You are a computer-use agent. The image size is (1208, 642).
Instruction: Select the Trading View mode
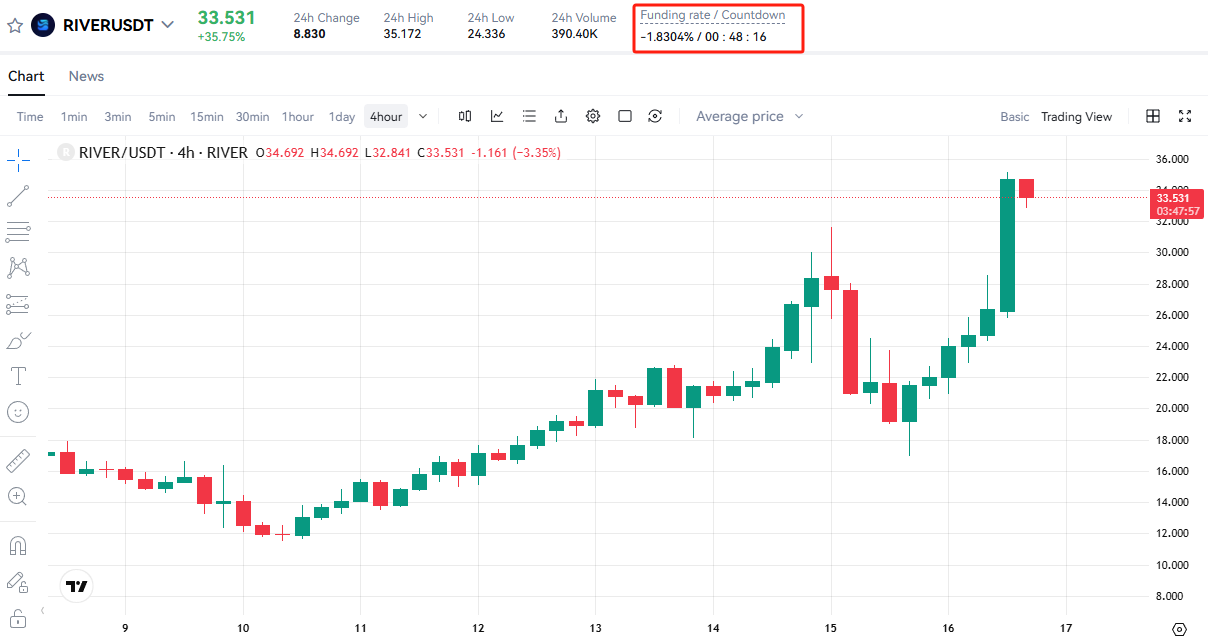pos(1076,117)
